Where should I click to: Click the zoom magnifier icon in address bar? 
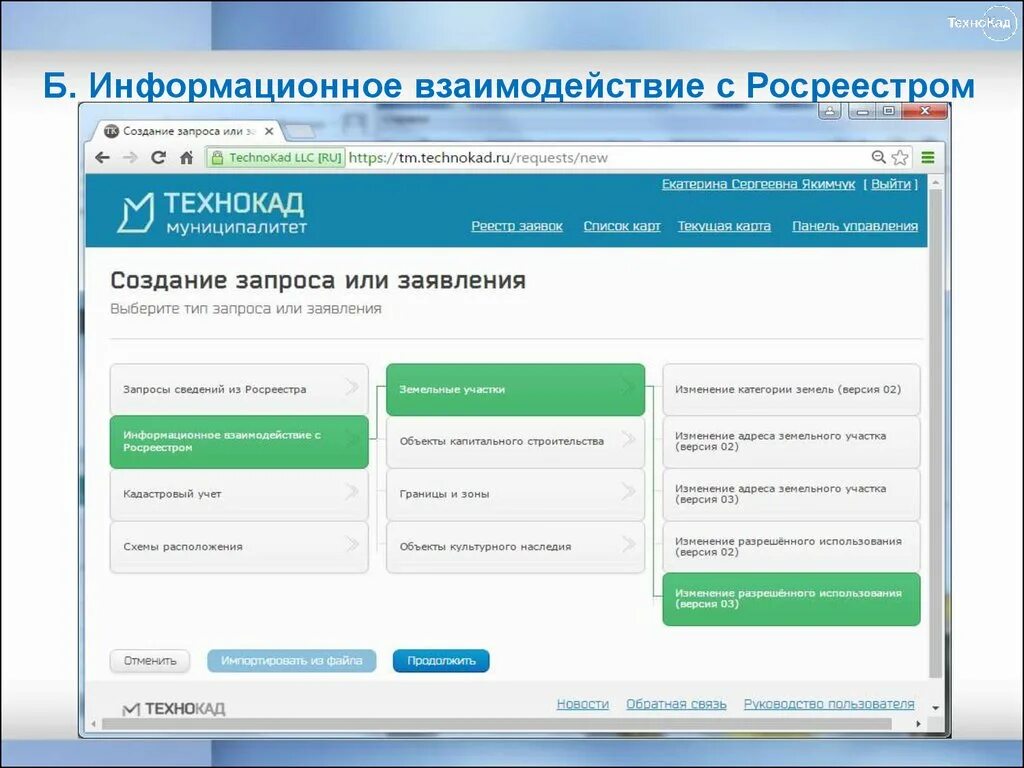pos(878,157)
